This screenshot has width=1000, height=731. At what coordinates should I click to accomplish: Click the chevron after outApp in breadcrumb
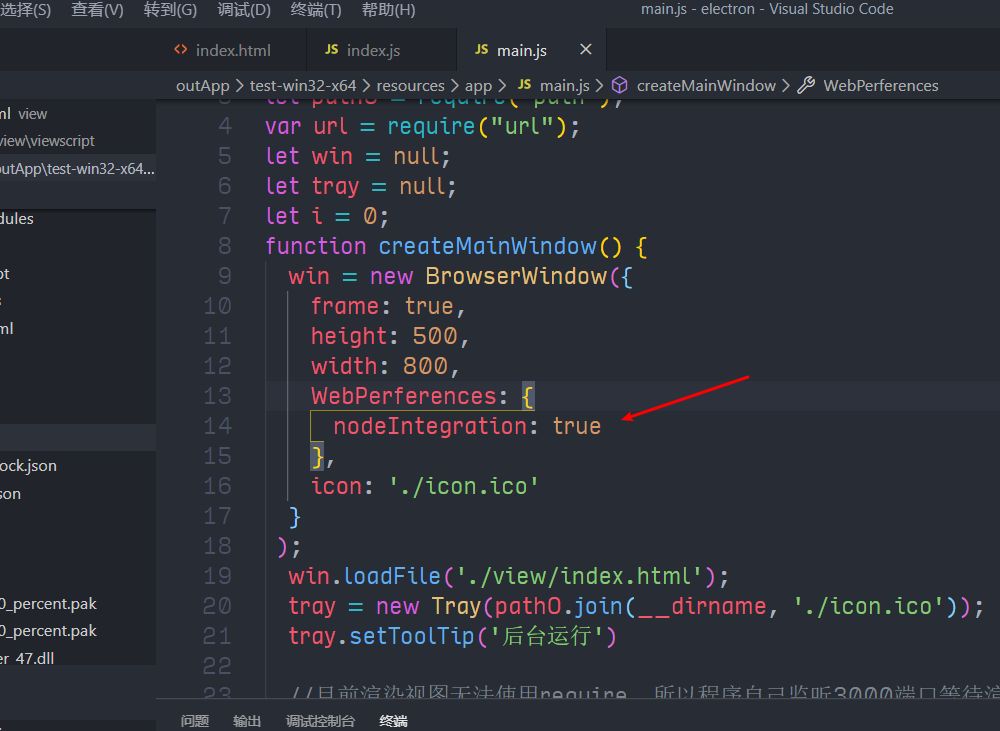point(239,85)
